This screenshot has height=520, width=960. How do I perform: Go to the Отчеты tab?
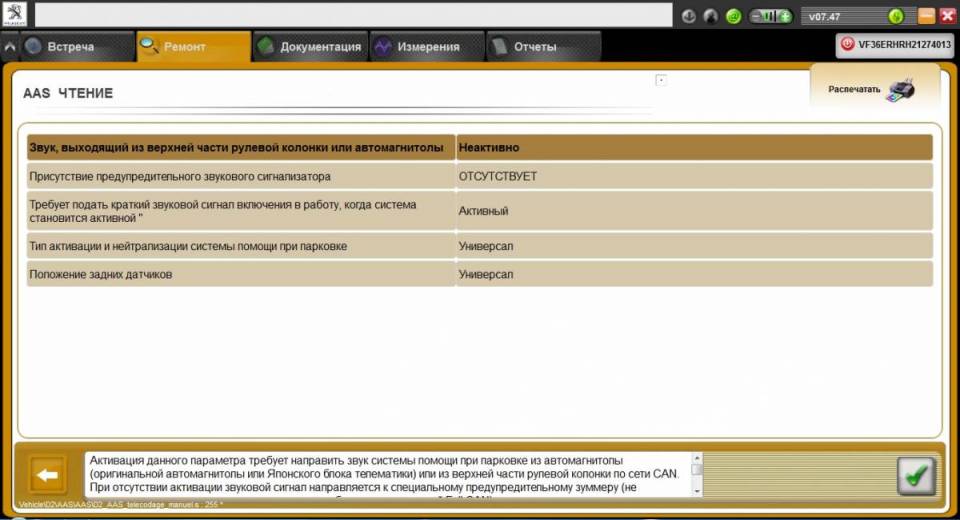point(534,47)
